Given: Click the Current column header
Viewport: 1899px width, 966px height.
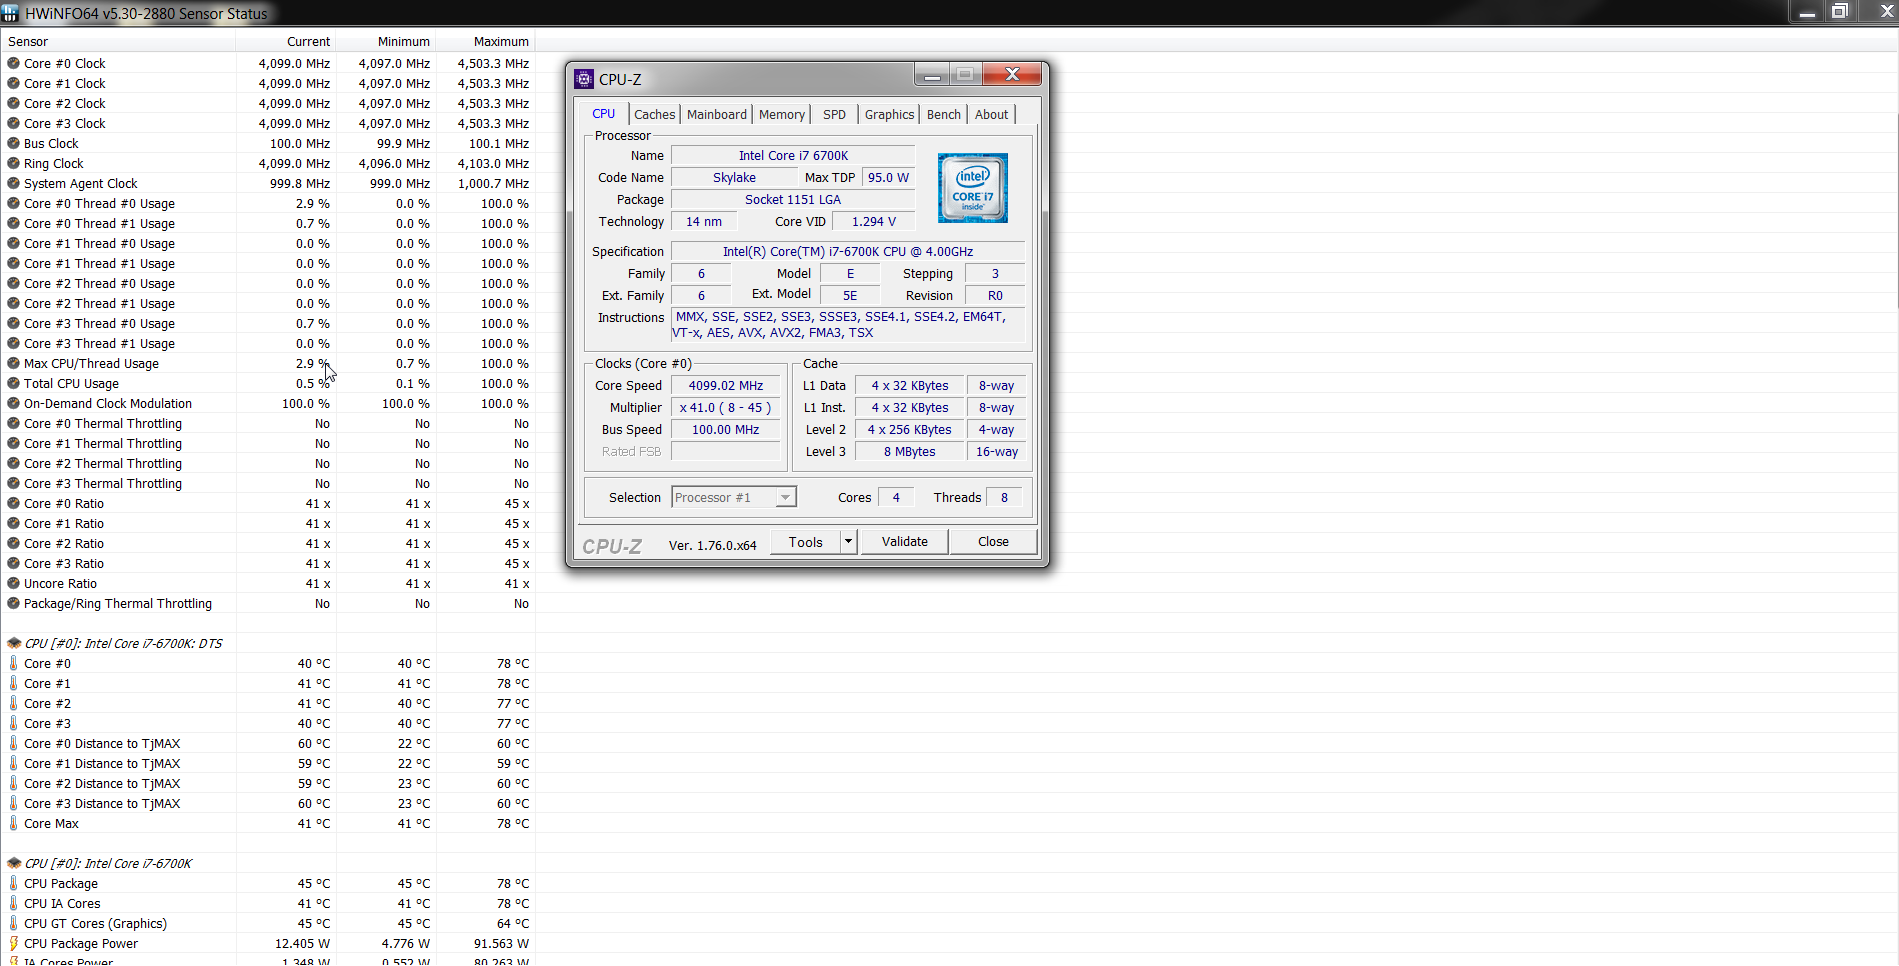Looking at the screenshot, I should 286,42.
